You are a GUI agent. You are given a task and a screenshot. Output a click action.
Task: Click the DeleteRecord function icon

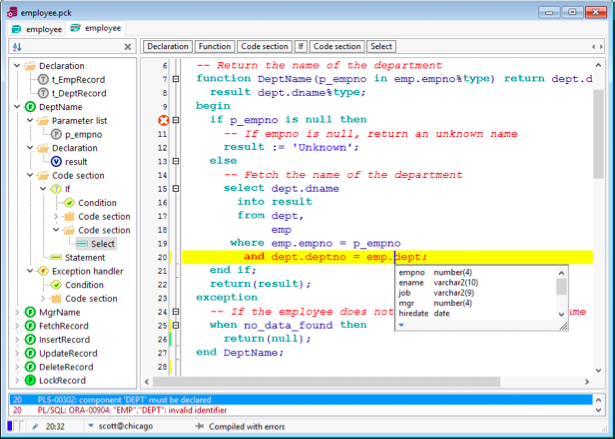[30, 367]
